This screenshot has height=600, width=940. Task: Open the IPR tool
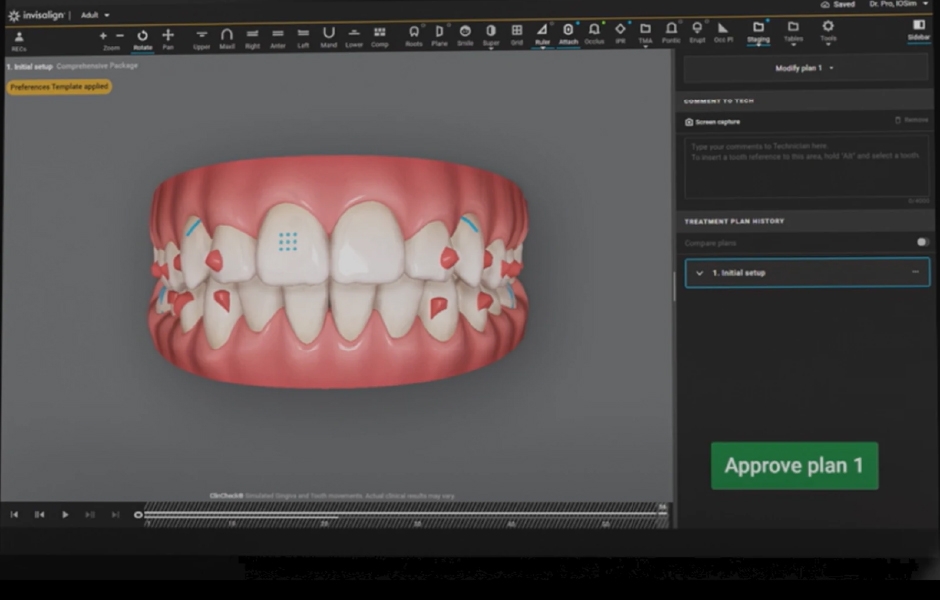620,32
